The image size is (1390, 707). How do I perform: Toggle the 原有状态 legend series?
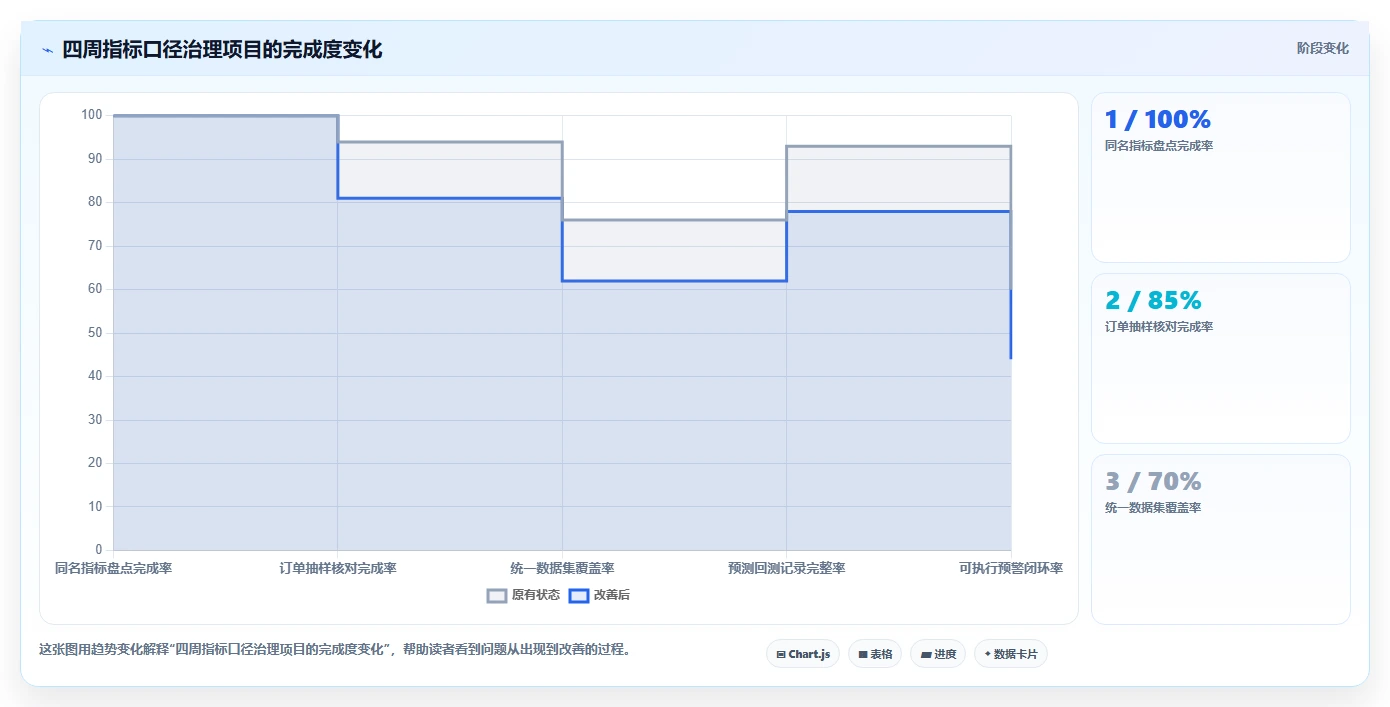[523, 595]
